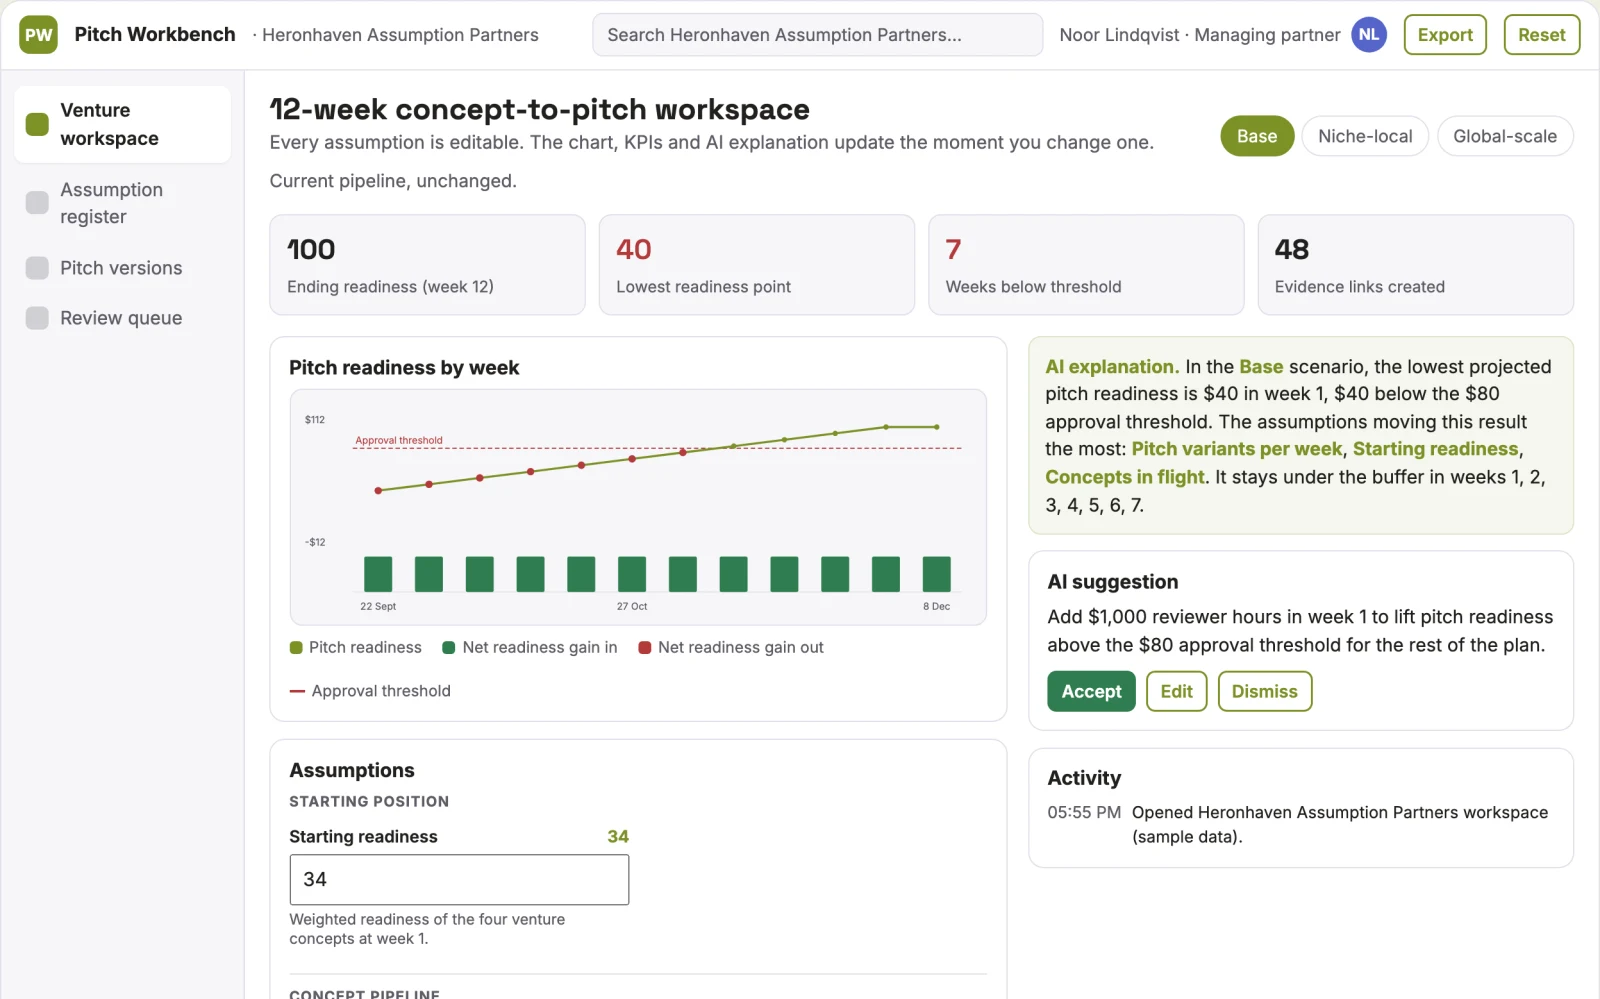Focus the Search Heronhaven Assumption Partners field
Viewport: 1600px width, 999px height.
[x=817, y=35]
